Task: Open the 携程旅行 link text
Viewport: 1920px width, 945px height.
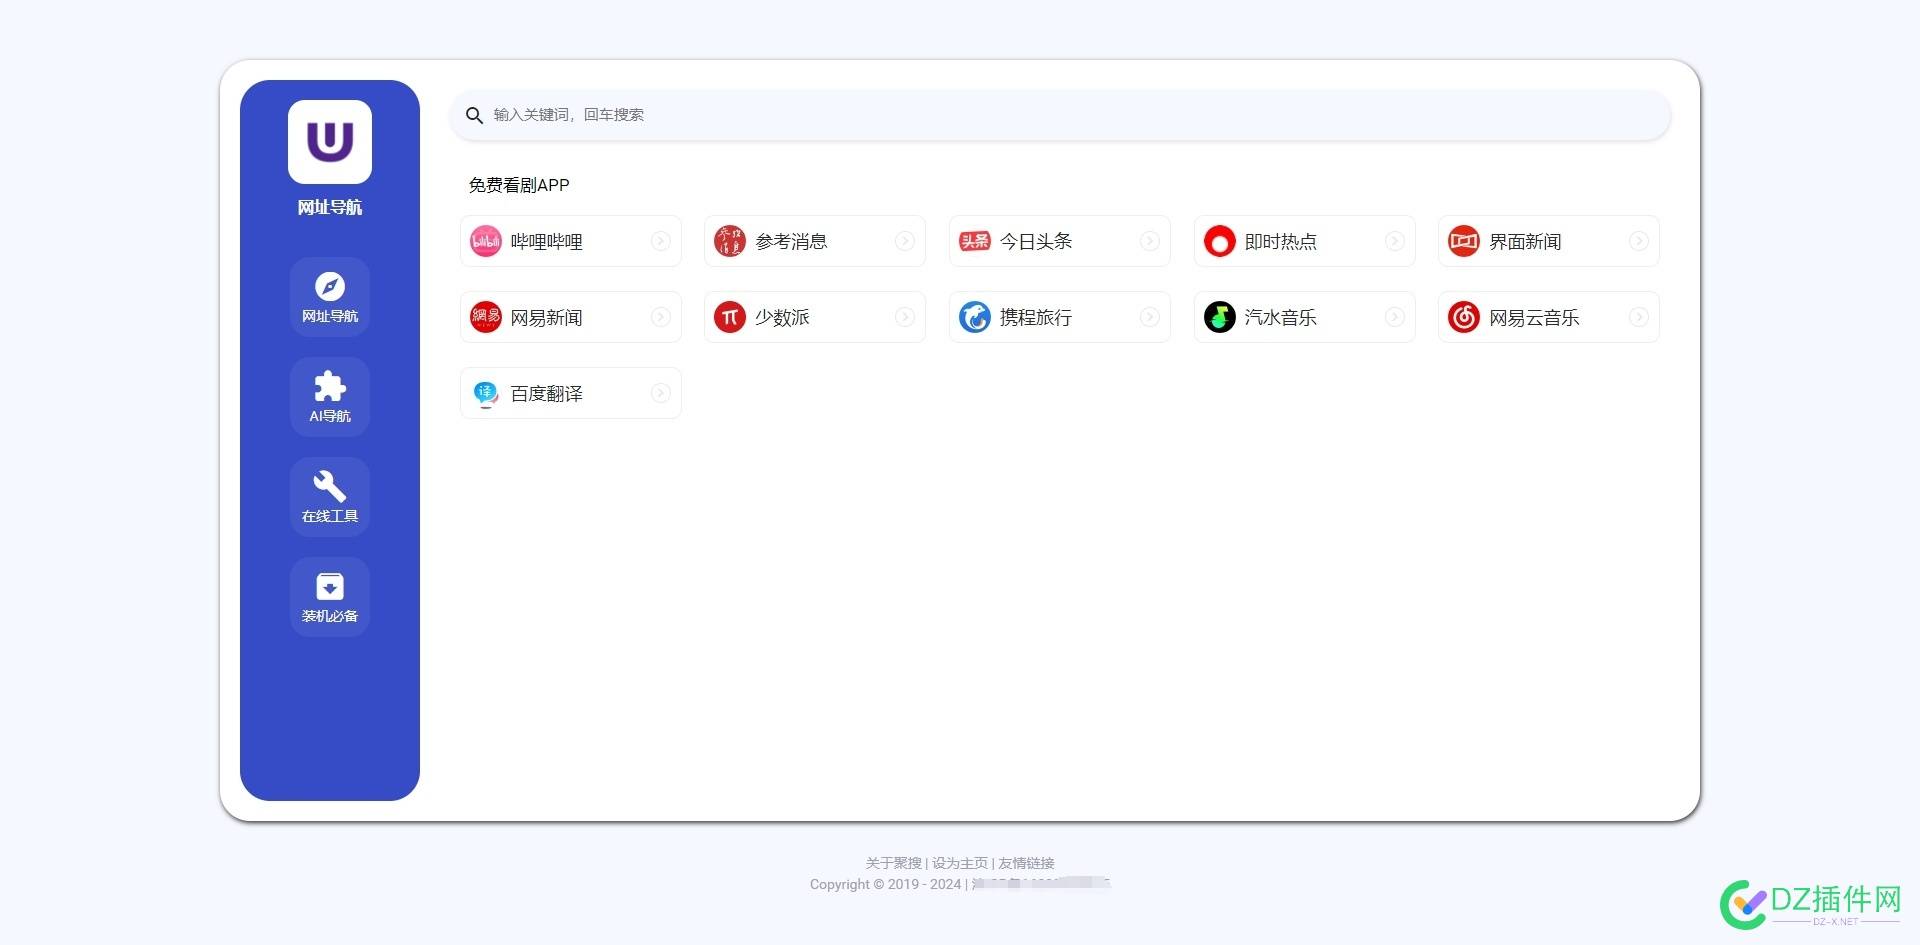Action: pos(1036,318)
